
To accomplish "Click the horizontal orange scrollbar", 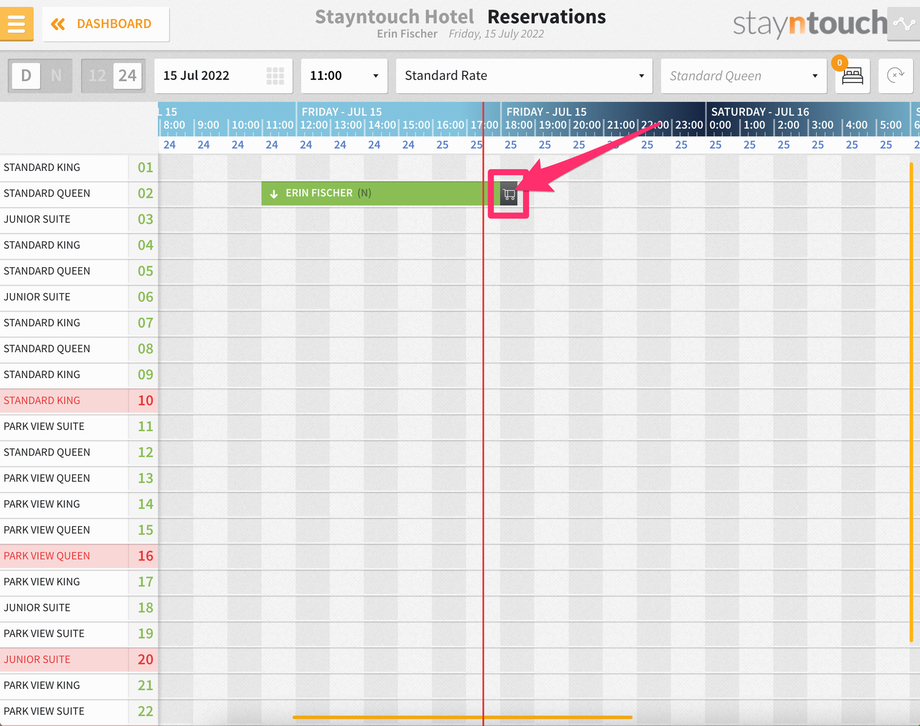I will [x=462, y=717].
